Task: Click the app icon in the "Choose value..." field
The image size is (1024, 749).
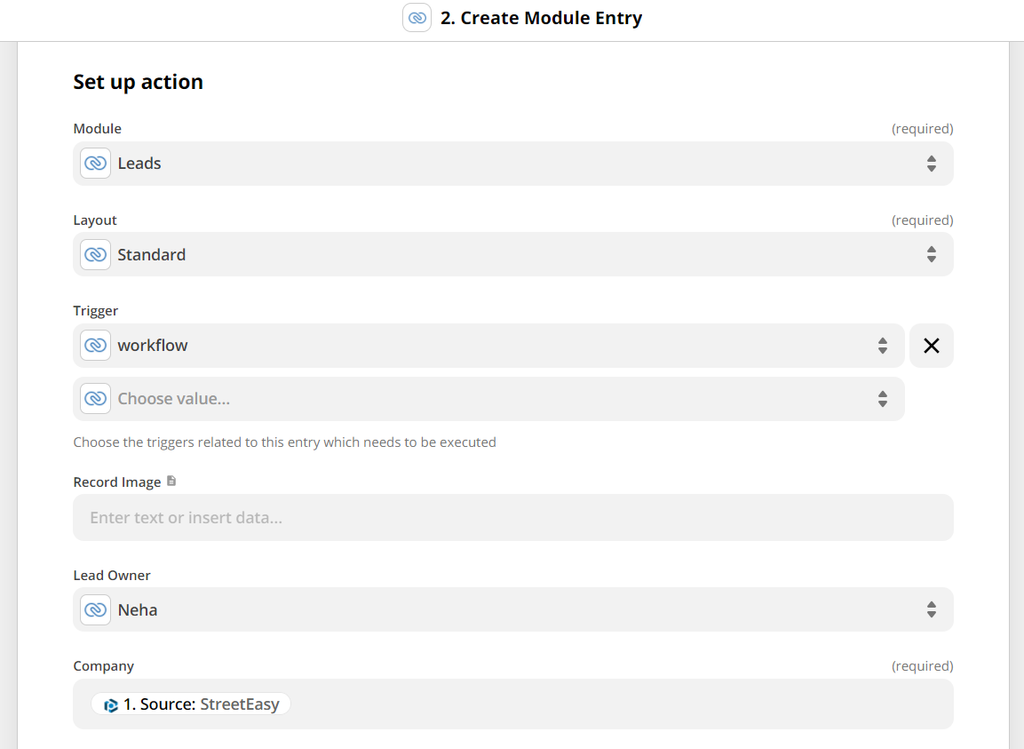Action: [x=94, y=398]
